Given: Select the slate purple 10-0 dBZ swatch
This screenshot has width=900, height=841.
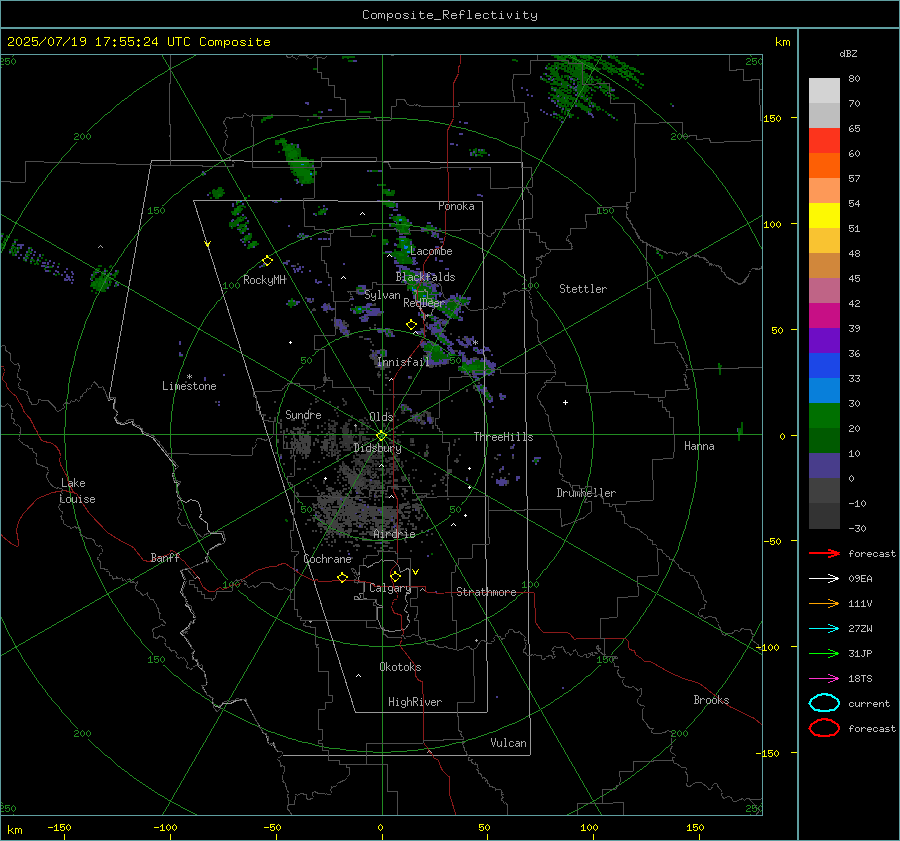Looking at the screenshot, I should click(824, 466).
